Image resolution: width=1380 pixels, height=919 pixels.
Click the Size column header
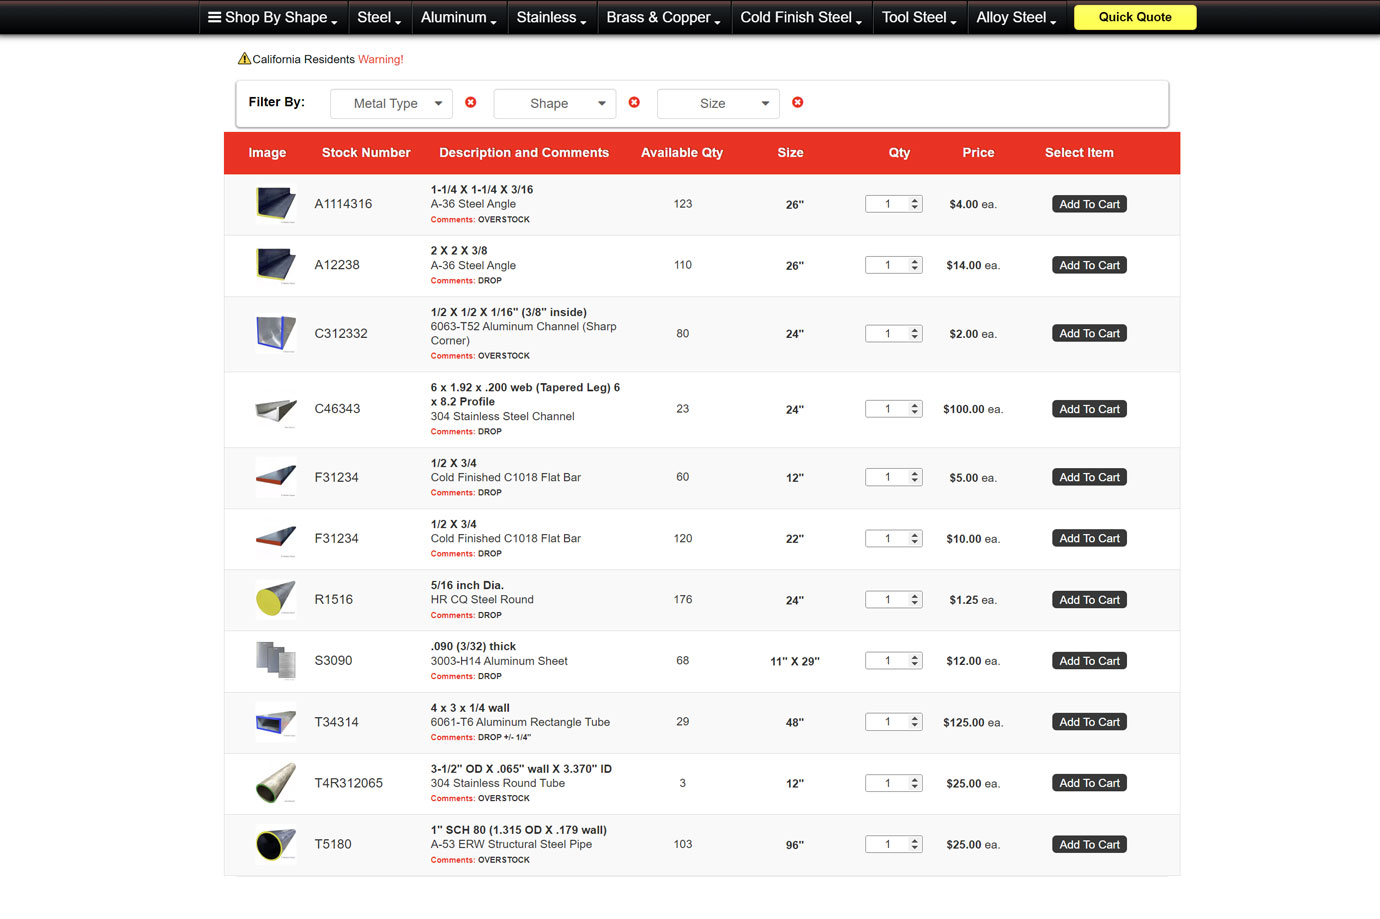(x=791, y=153)
